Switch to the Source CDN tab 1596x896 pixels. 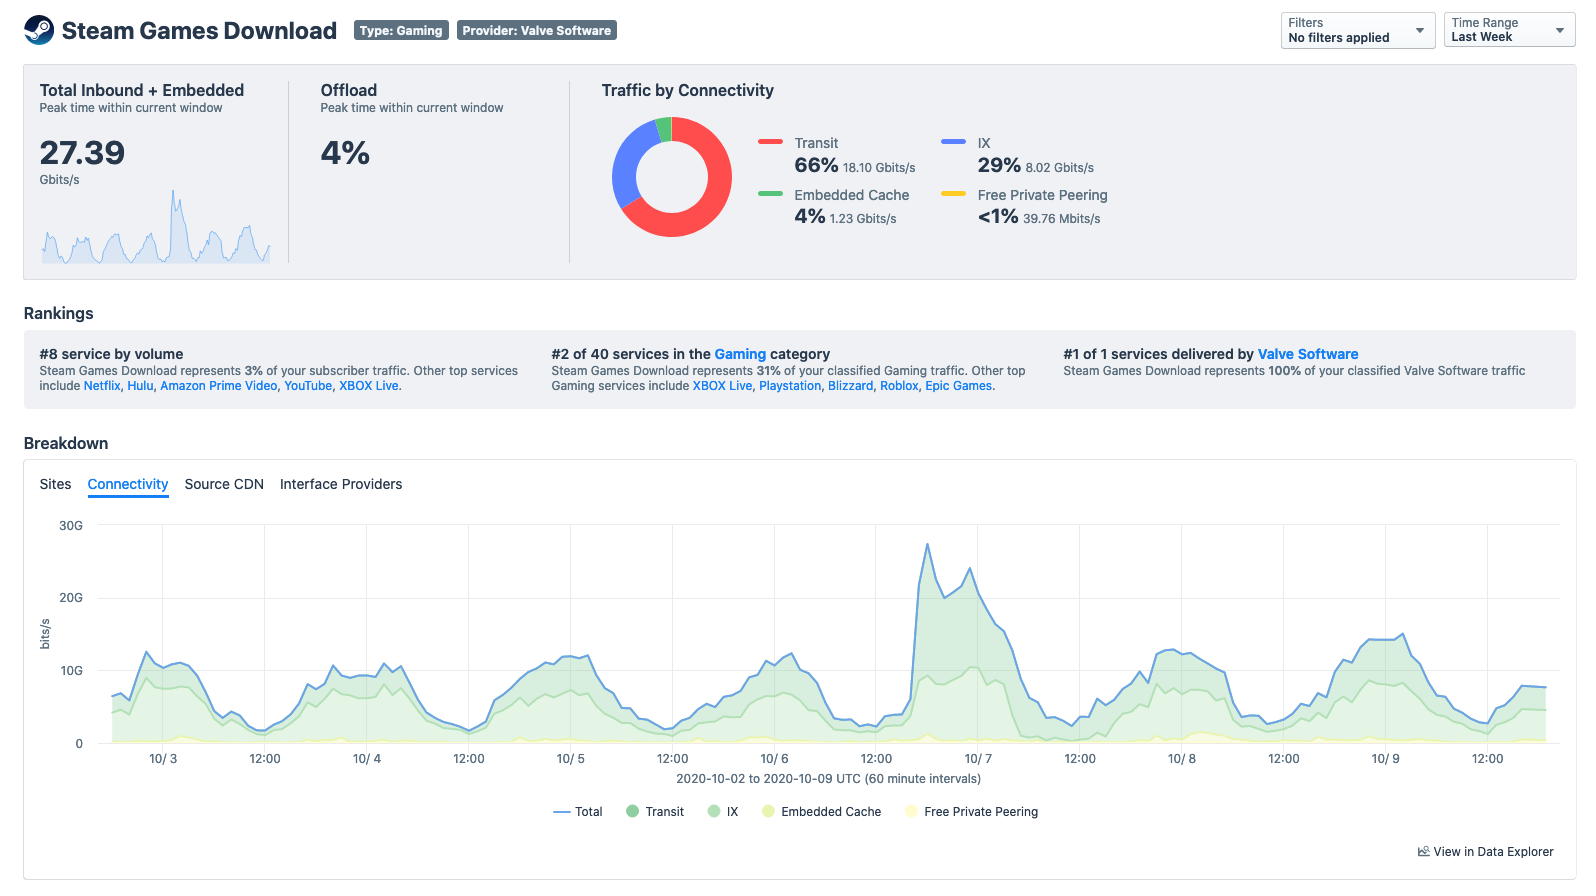[224, 484]
